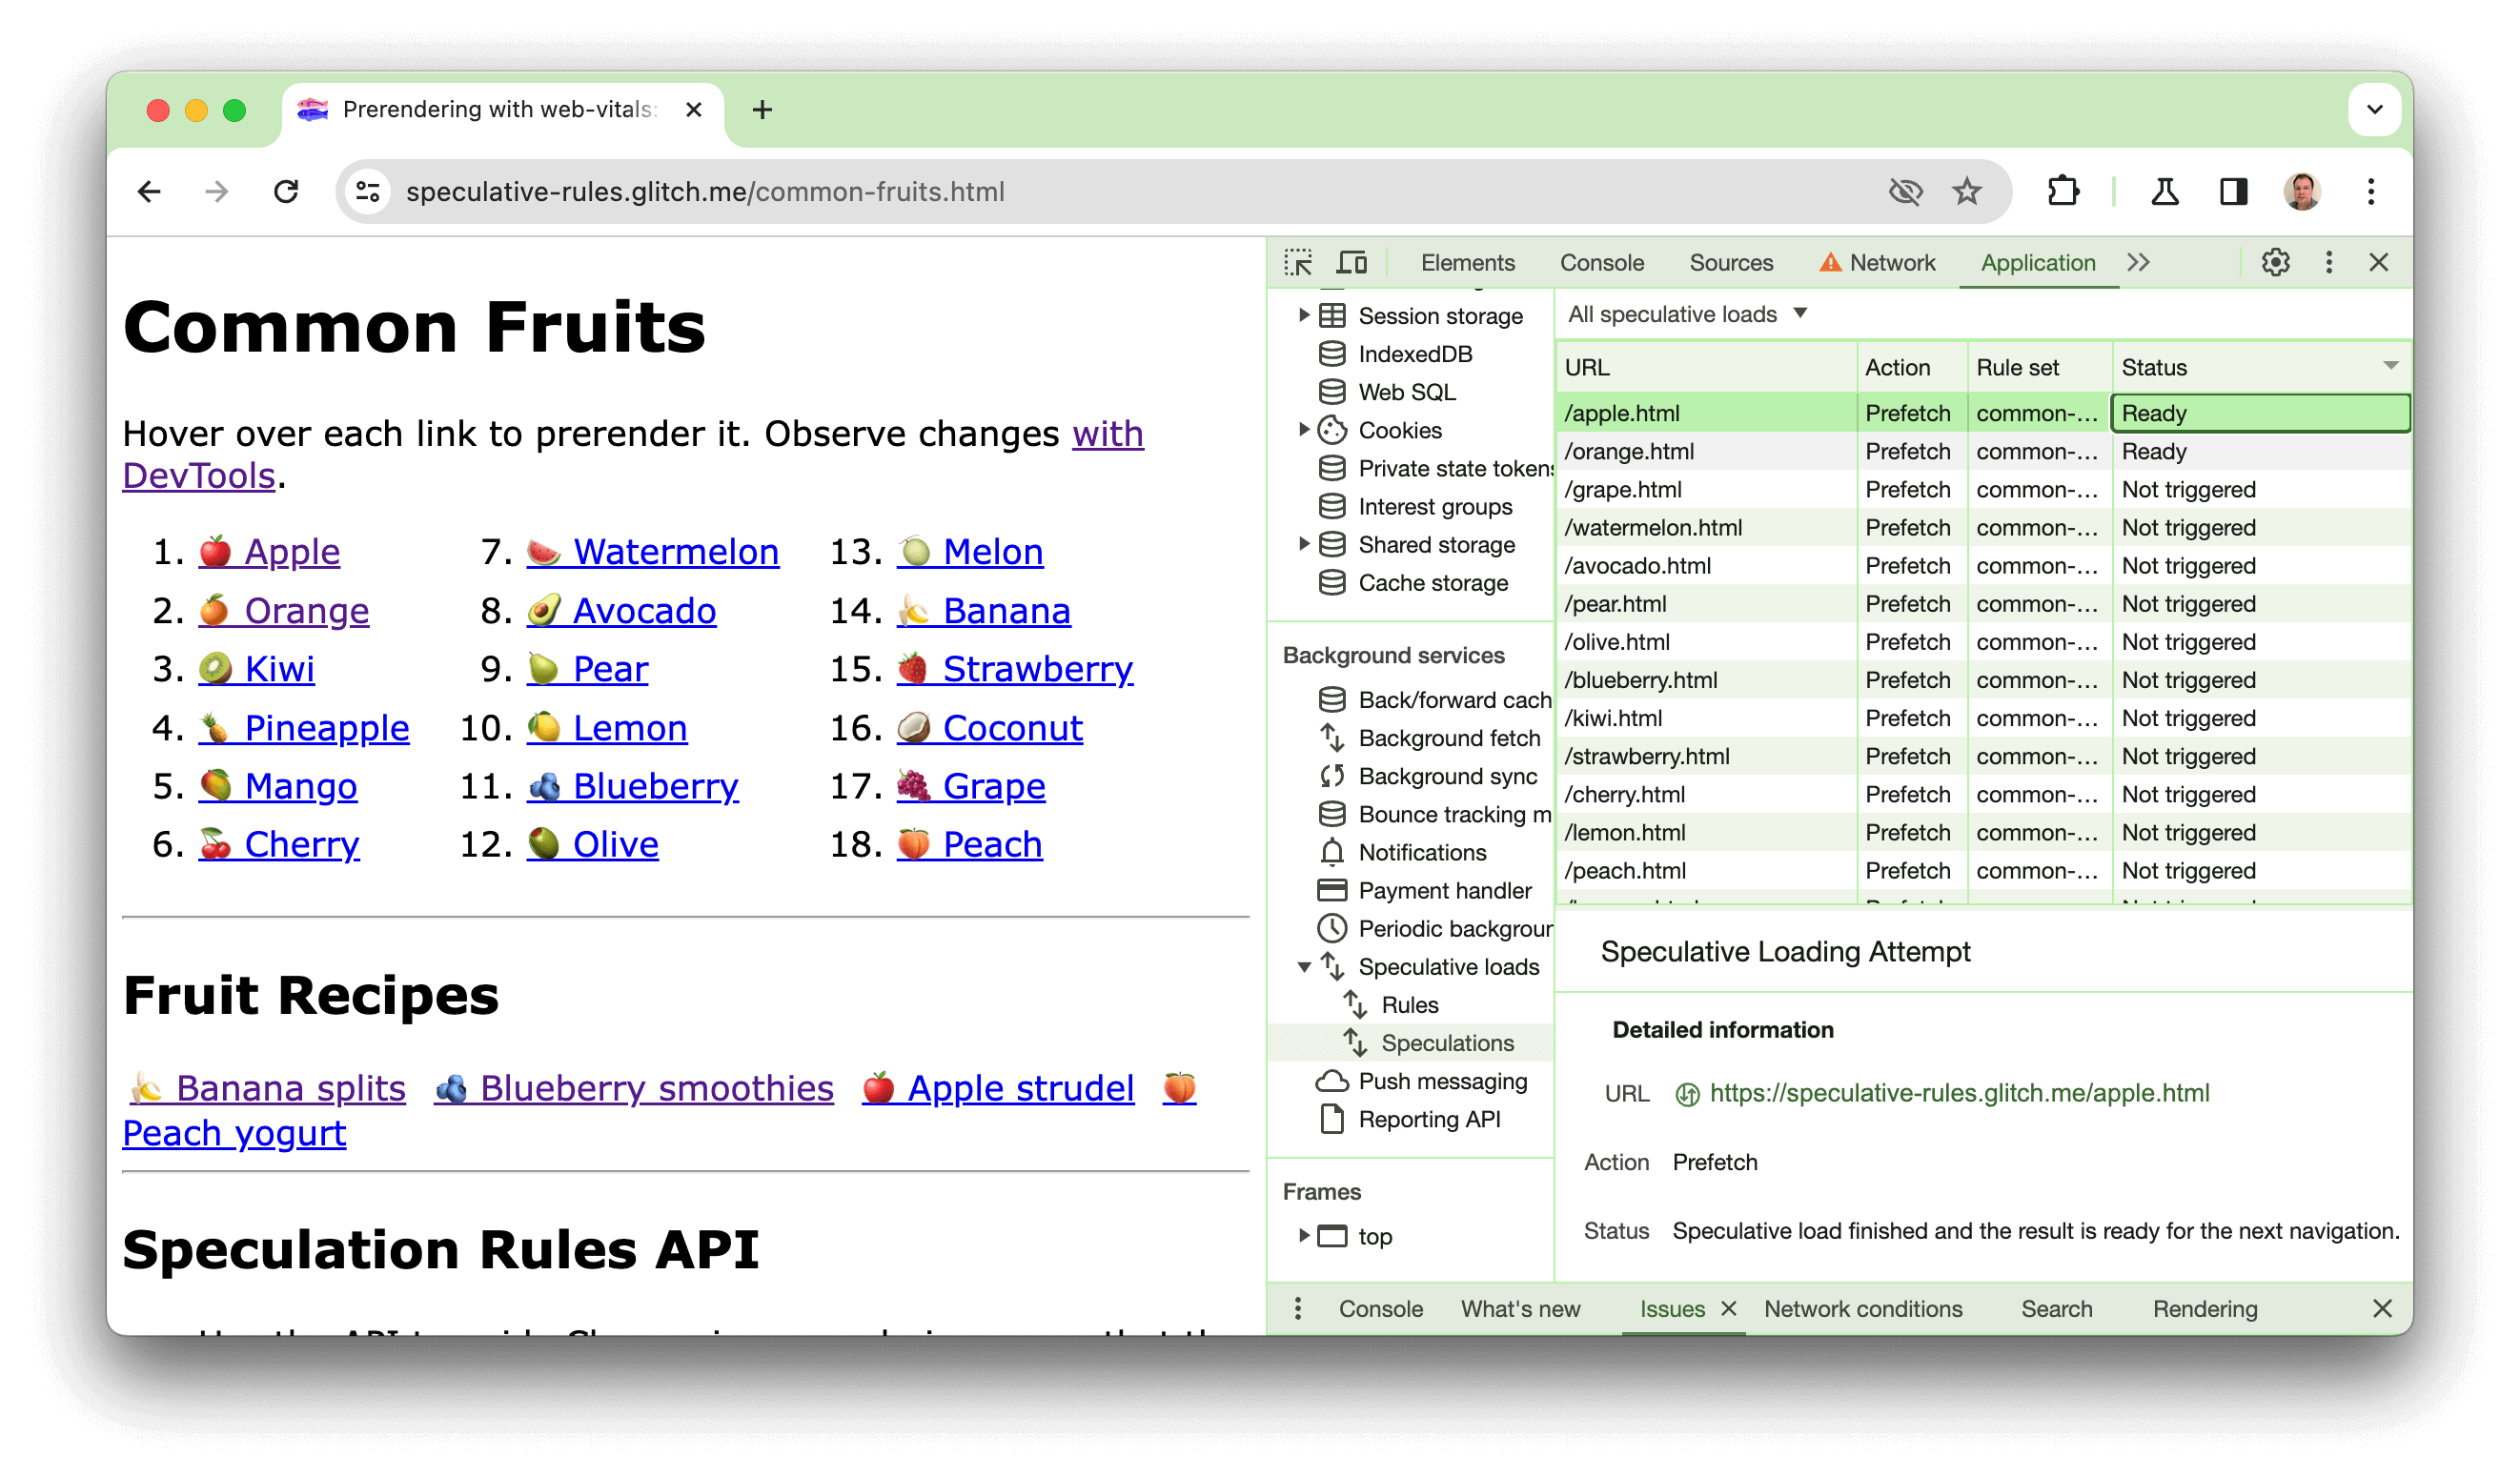Click the Elements panel tab icon

[x=1470, y=260]
